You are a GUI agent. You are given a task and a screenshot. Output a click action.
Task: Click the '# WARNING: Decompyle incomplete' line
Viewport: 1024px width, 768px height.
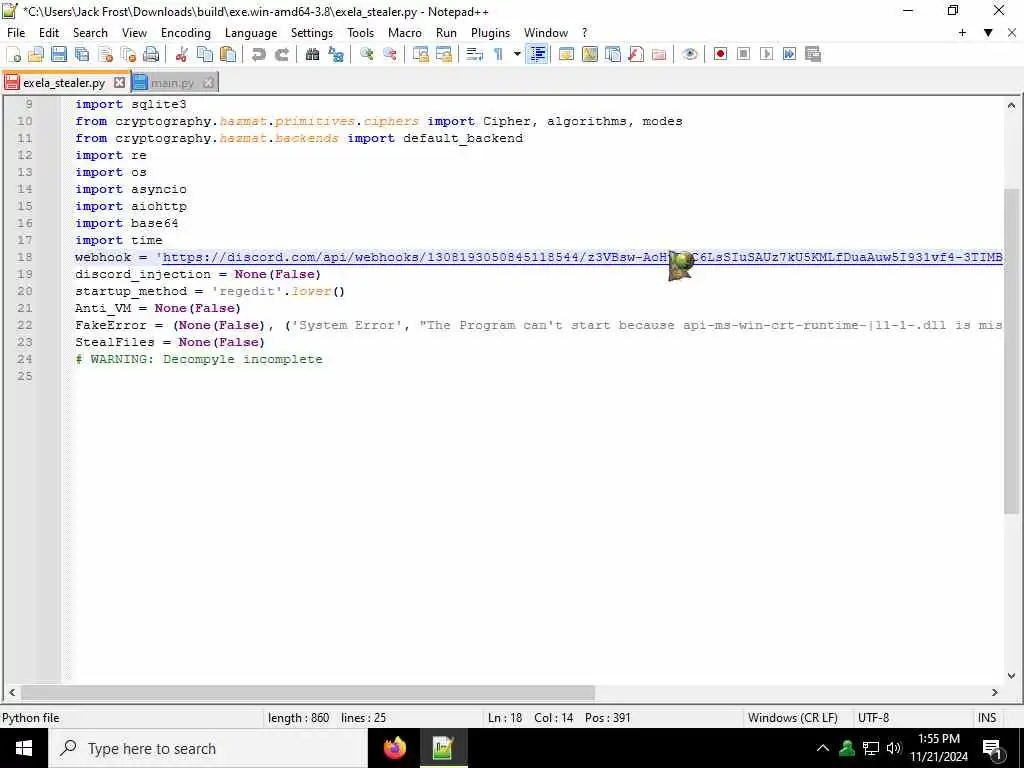point(199,359)
